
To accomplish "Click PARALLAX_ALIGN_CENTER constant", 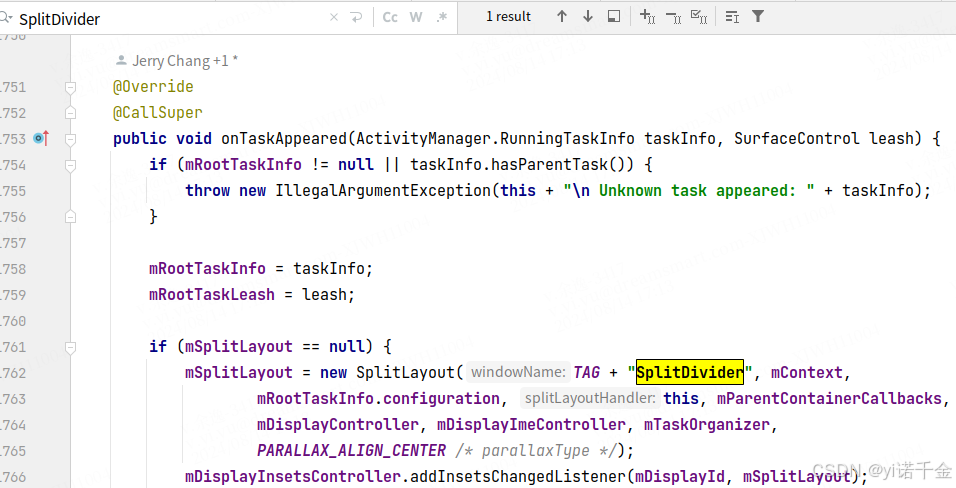I will (x=352, y=450).
